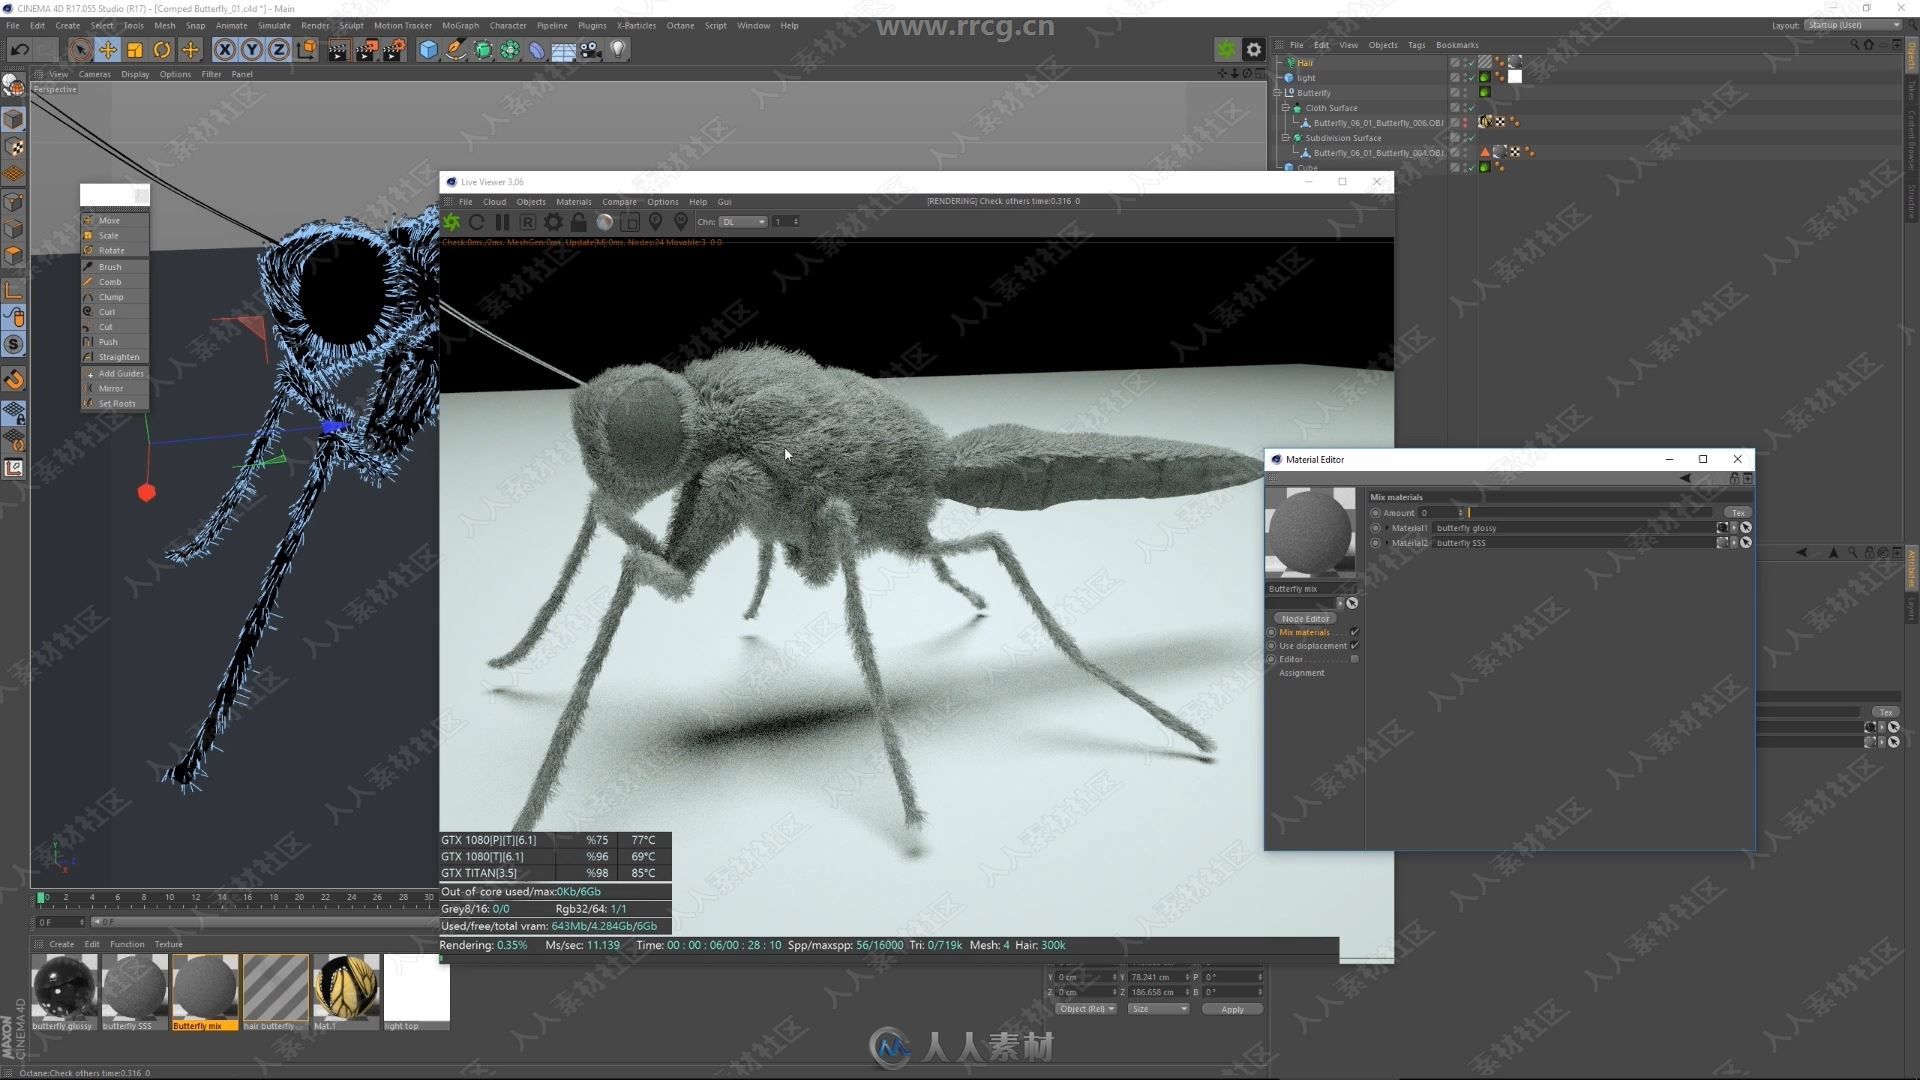
Task: Open the MoGraph menu in main menu bar
Action: (460, 26)
